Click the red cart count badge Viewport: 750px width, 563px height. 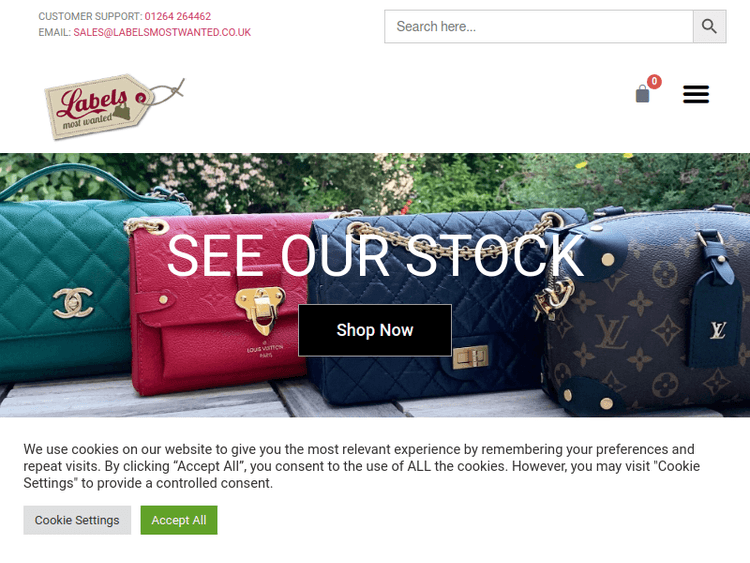pyautogui.click(x=654, y=81)
